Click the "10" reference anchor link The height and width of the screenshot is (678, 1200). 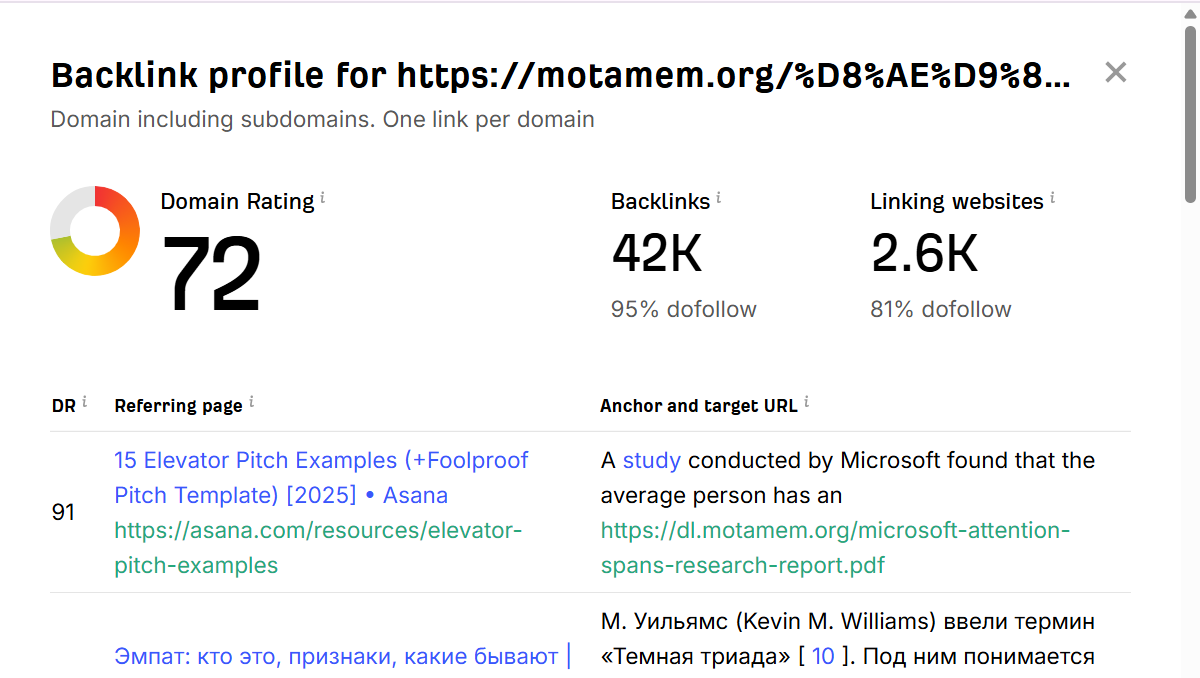[x=823, y=657]
